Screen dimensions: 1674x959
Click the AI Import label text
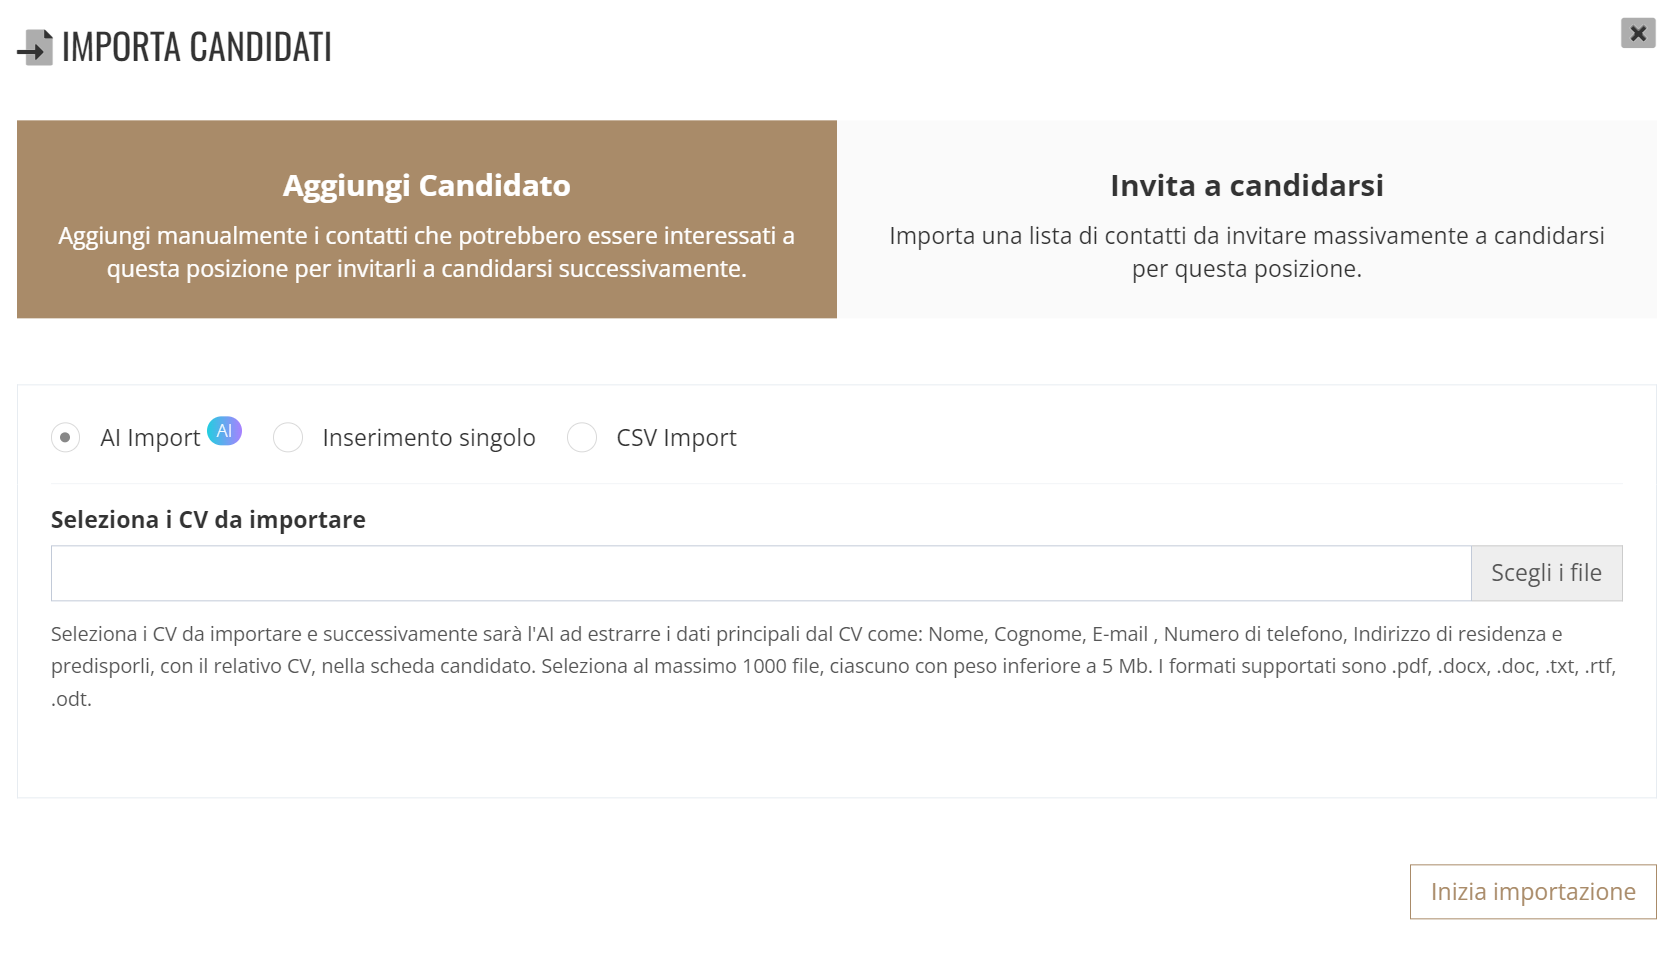pyautogui.click(x=150, y=438)
